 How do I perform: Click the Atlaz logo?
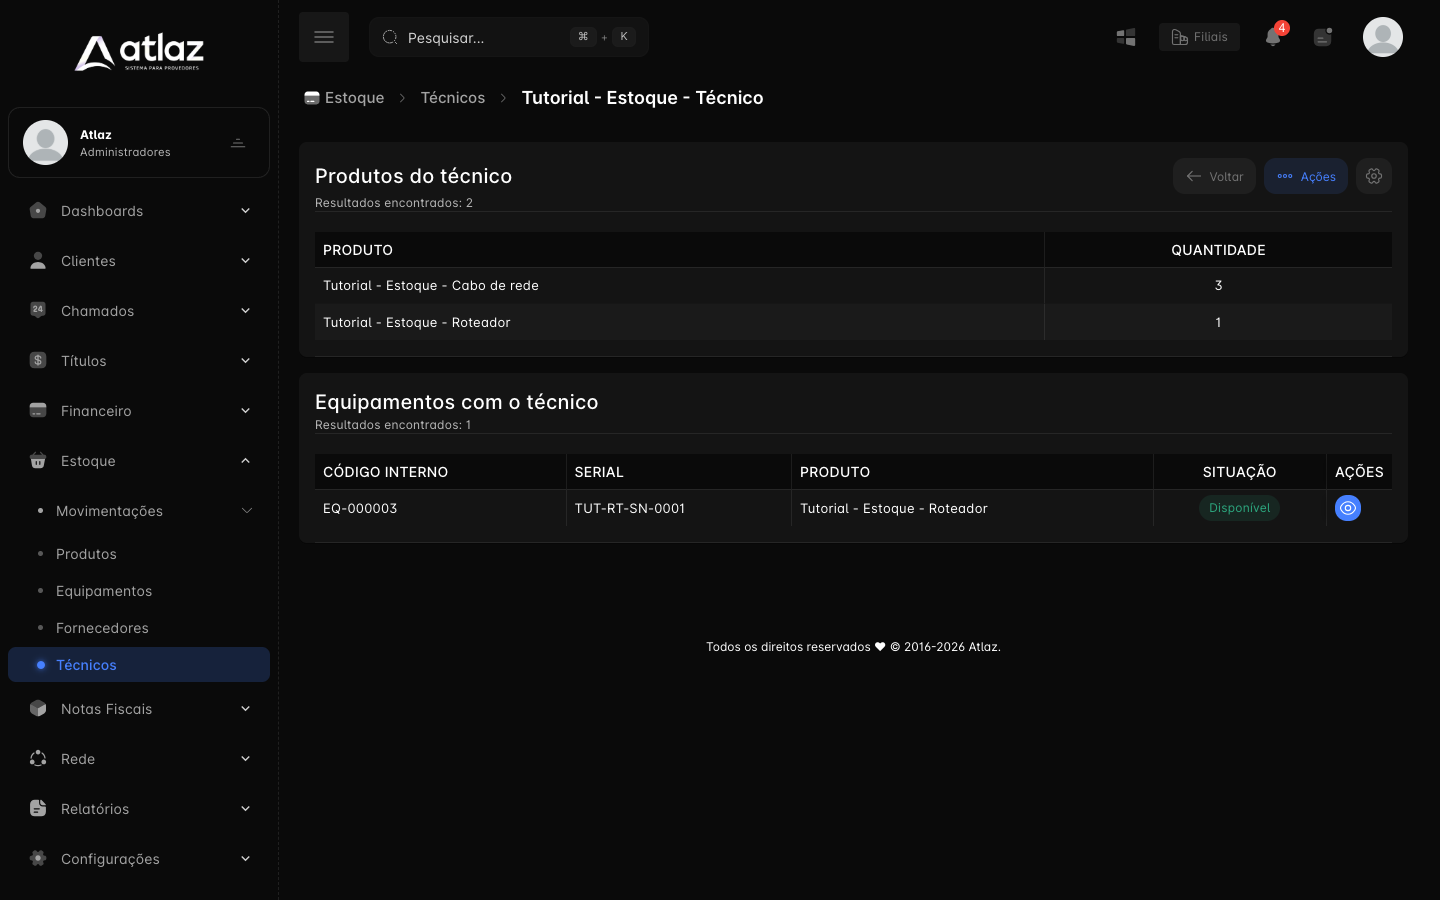click(x=139, y=53)
